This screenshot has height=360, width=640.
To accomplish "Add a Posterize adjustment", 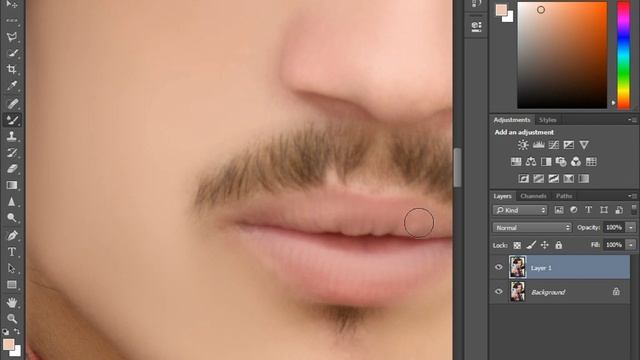I will (x=539, y=178).
